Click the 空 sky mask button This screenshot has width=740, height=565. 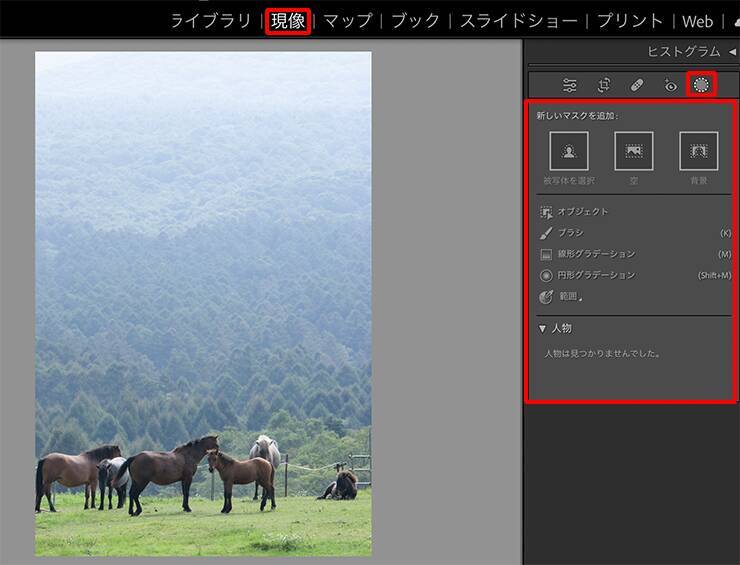pyautogui.click(x=634, y=151)
